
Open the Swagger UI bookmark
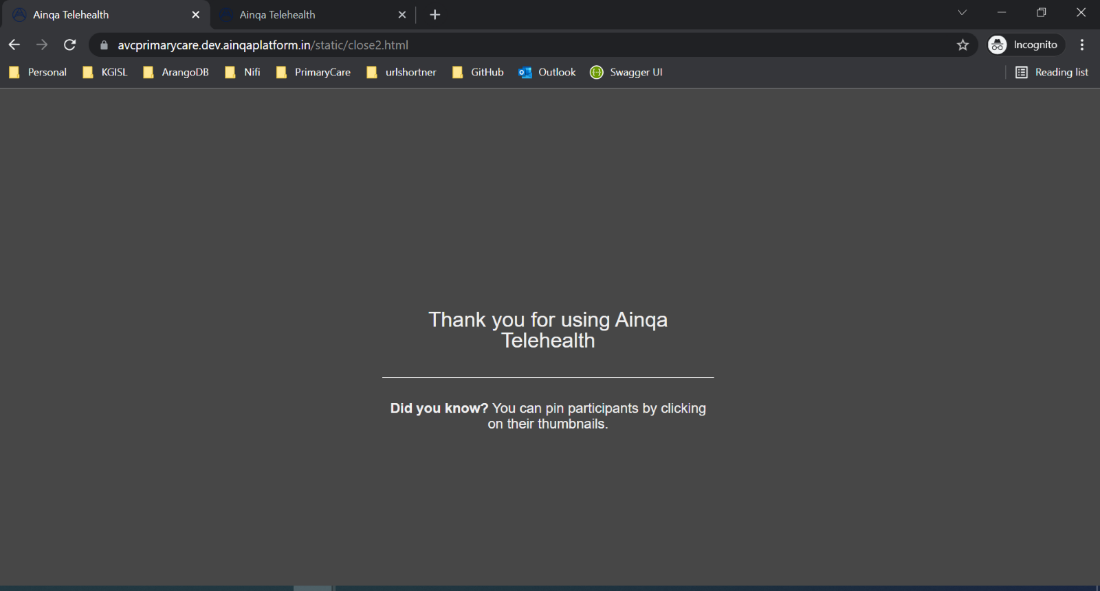point(626,72)
